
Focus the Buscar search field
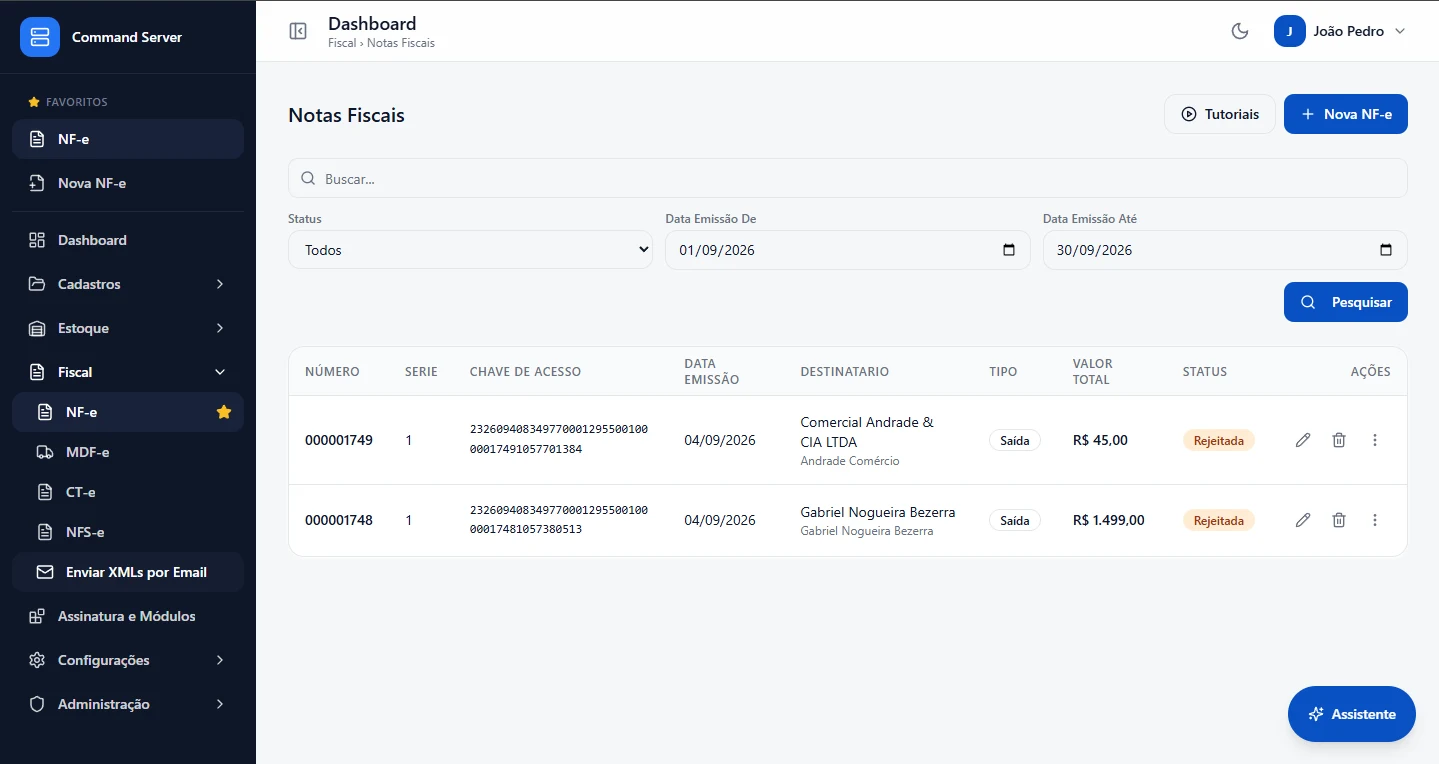pos(848,179)
